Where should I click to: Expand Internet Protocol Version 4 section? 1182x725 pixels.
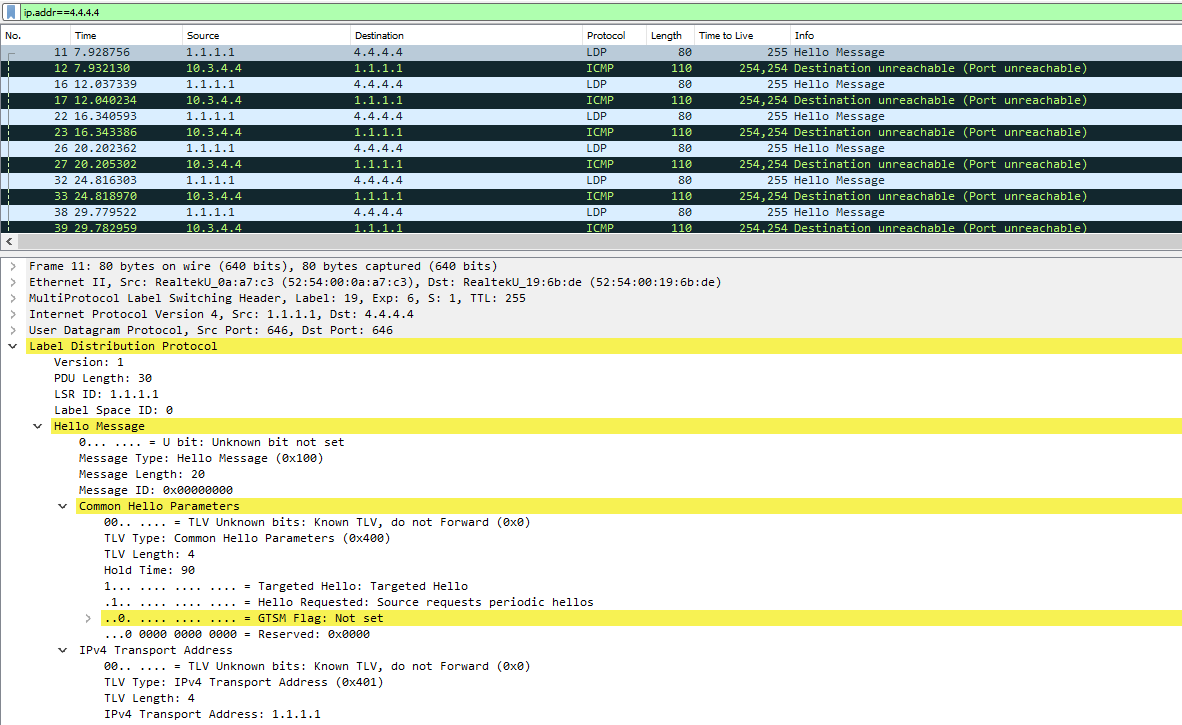12,314
